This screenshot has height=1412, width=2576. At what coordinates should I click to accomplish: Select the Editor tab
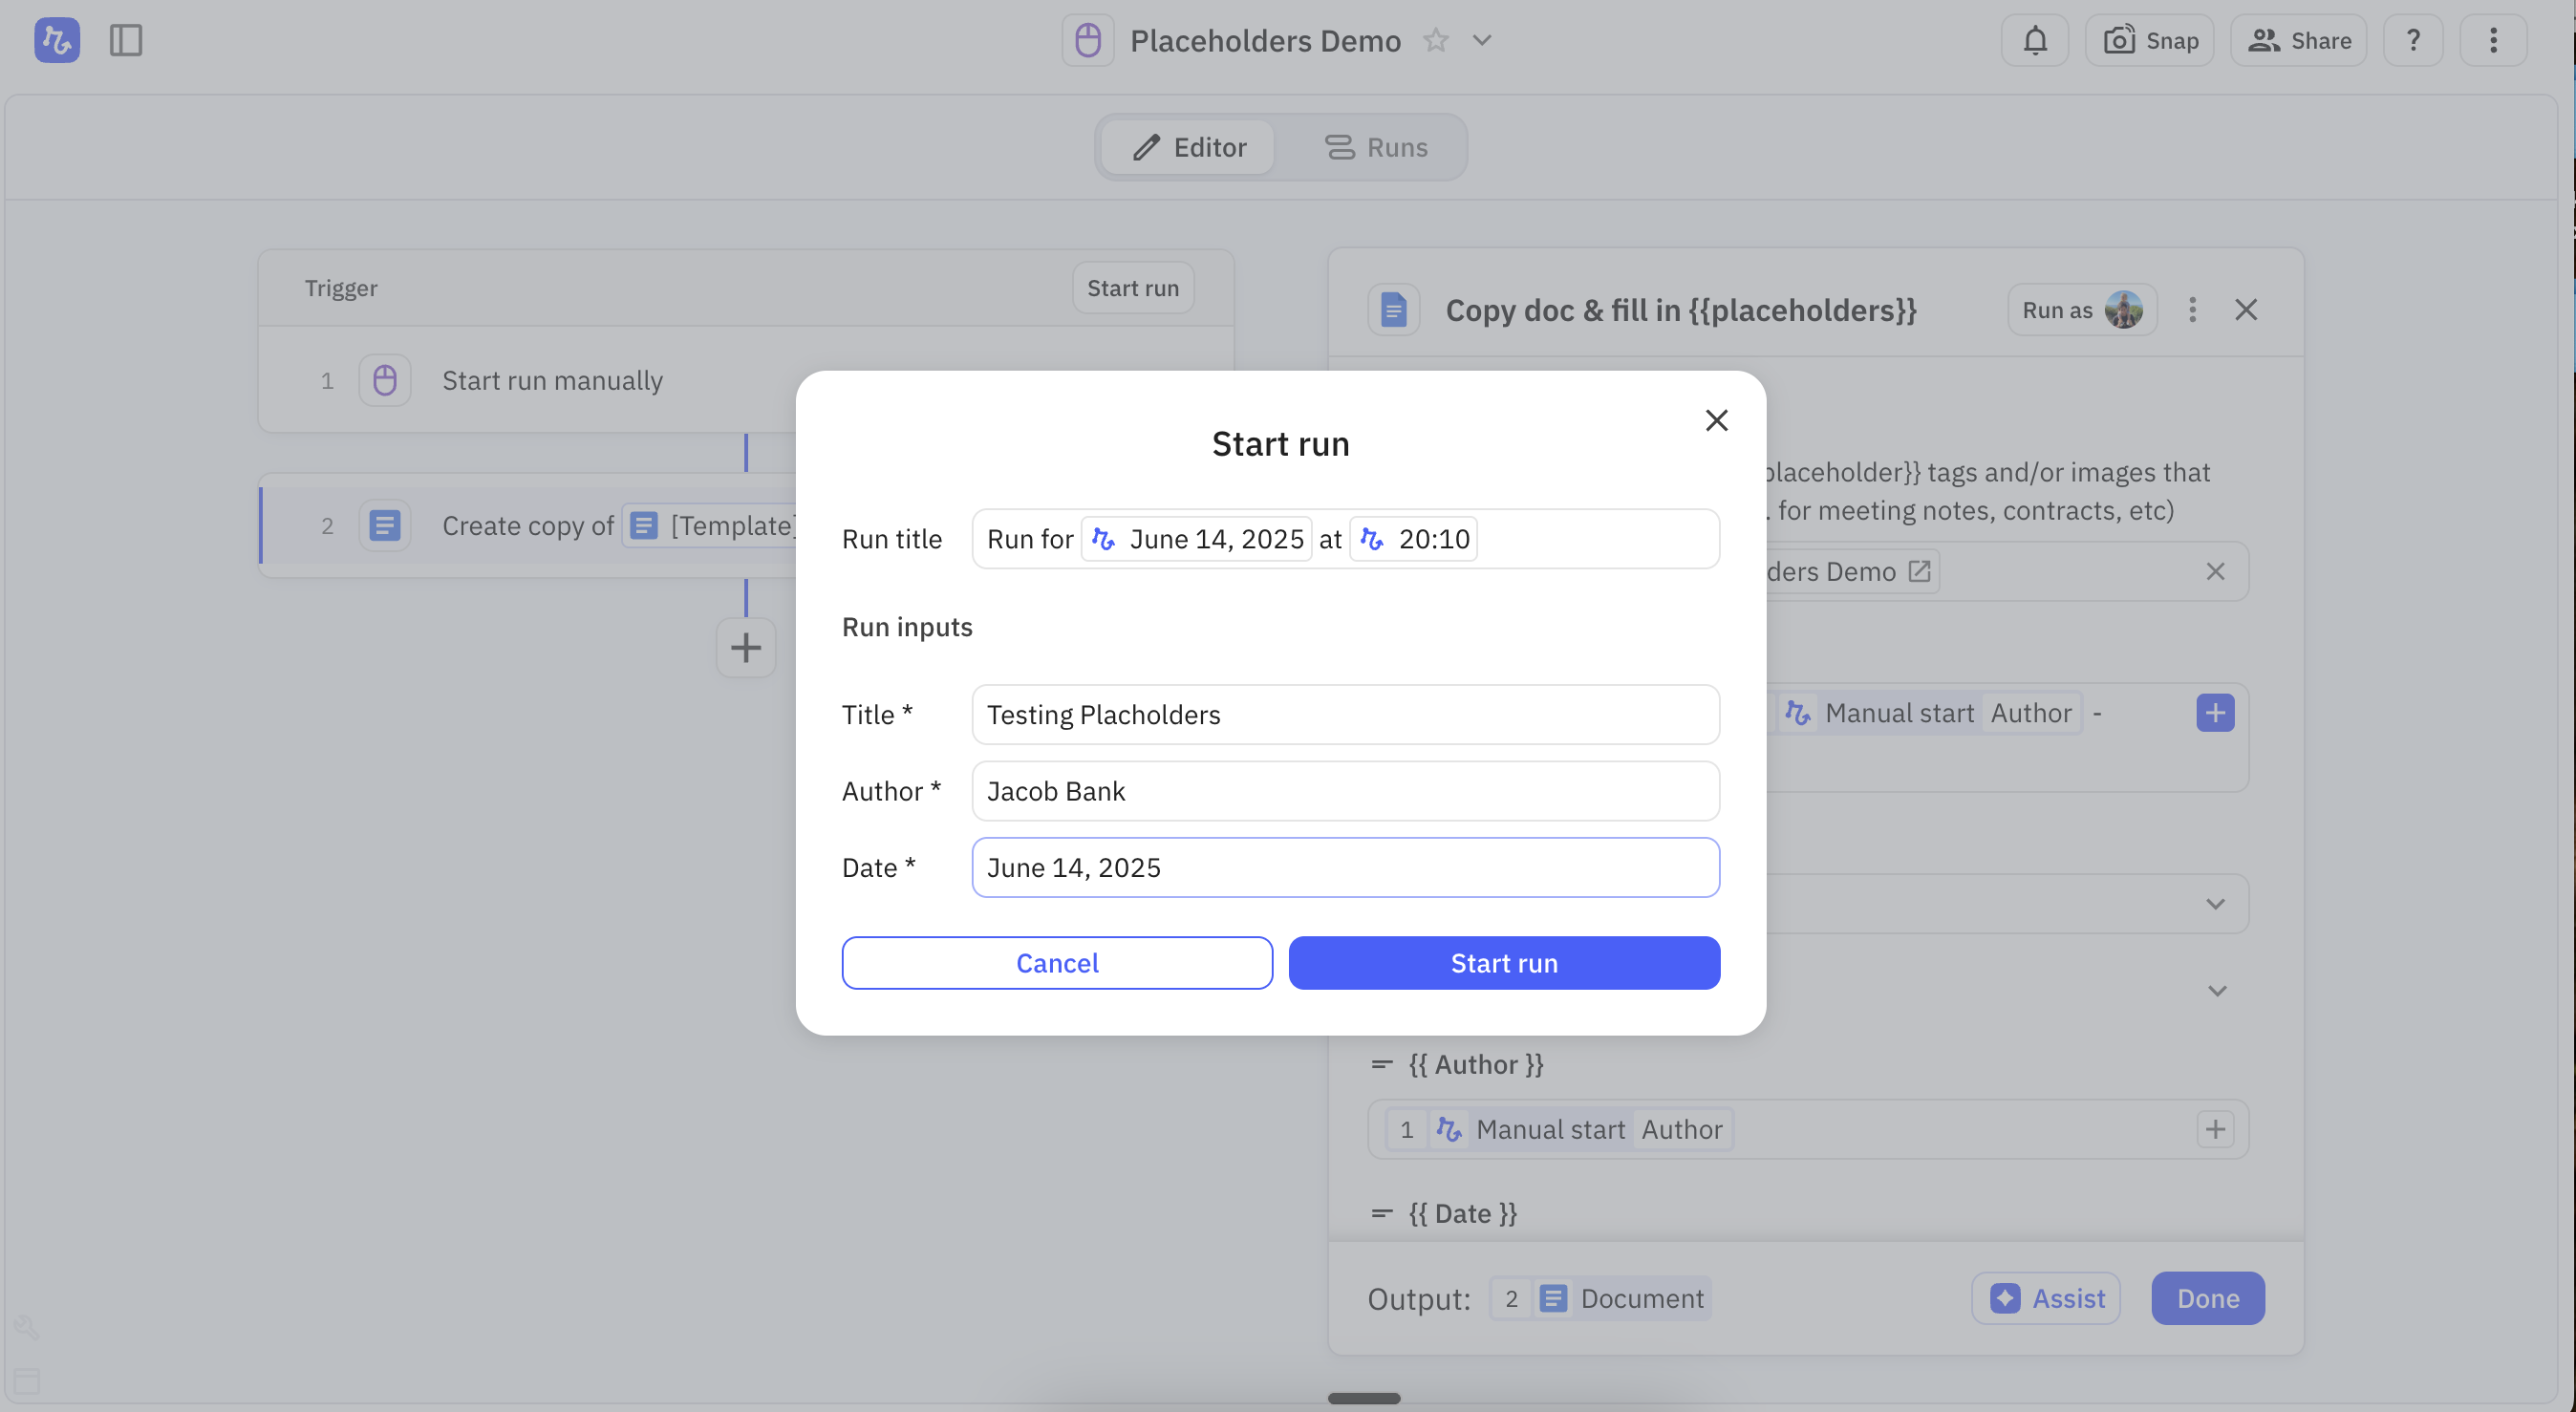click(x=1188, y=147)
